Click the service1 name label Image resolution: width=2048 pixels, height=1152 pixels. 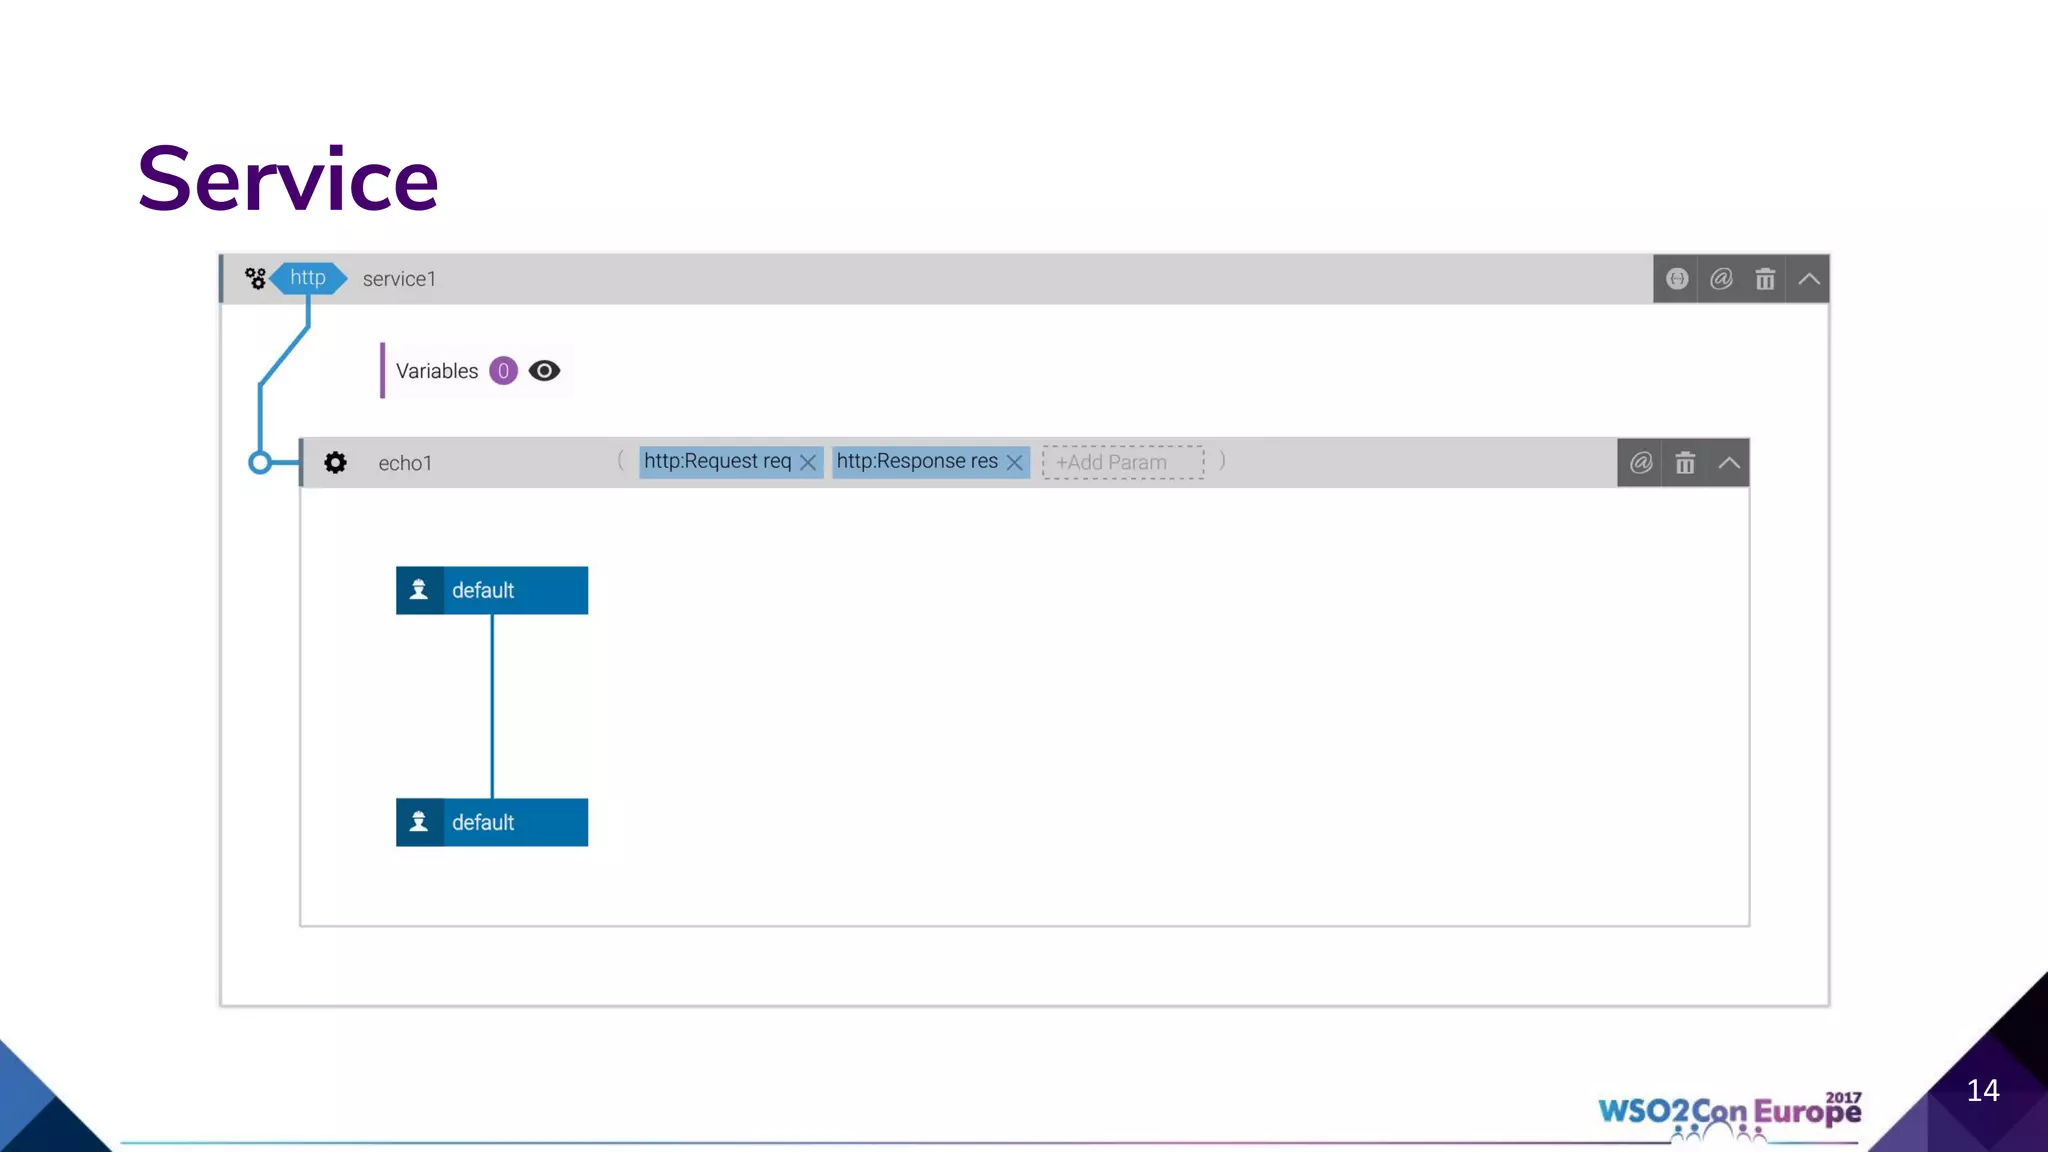(x=399, y=279)
